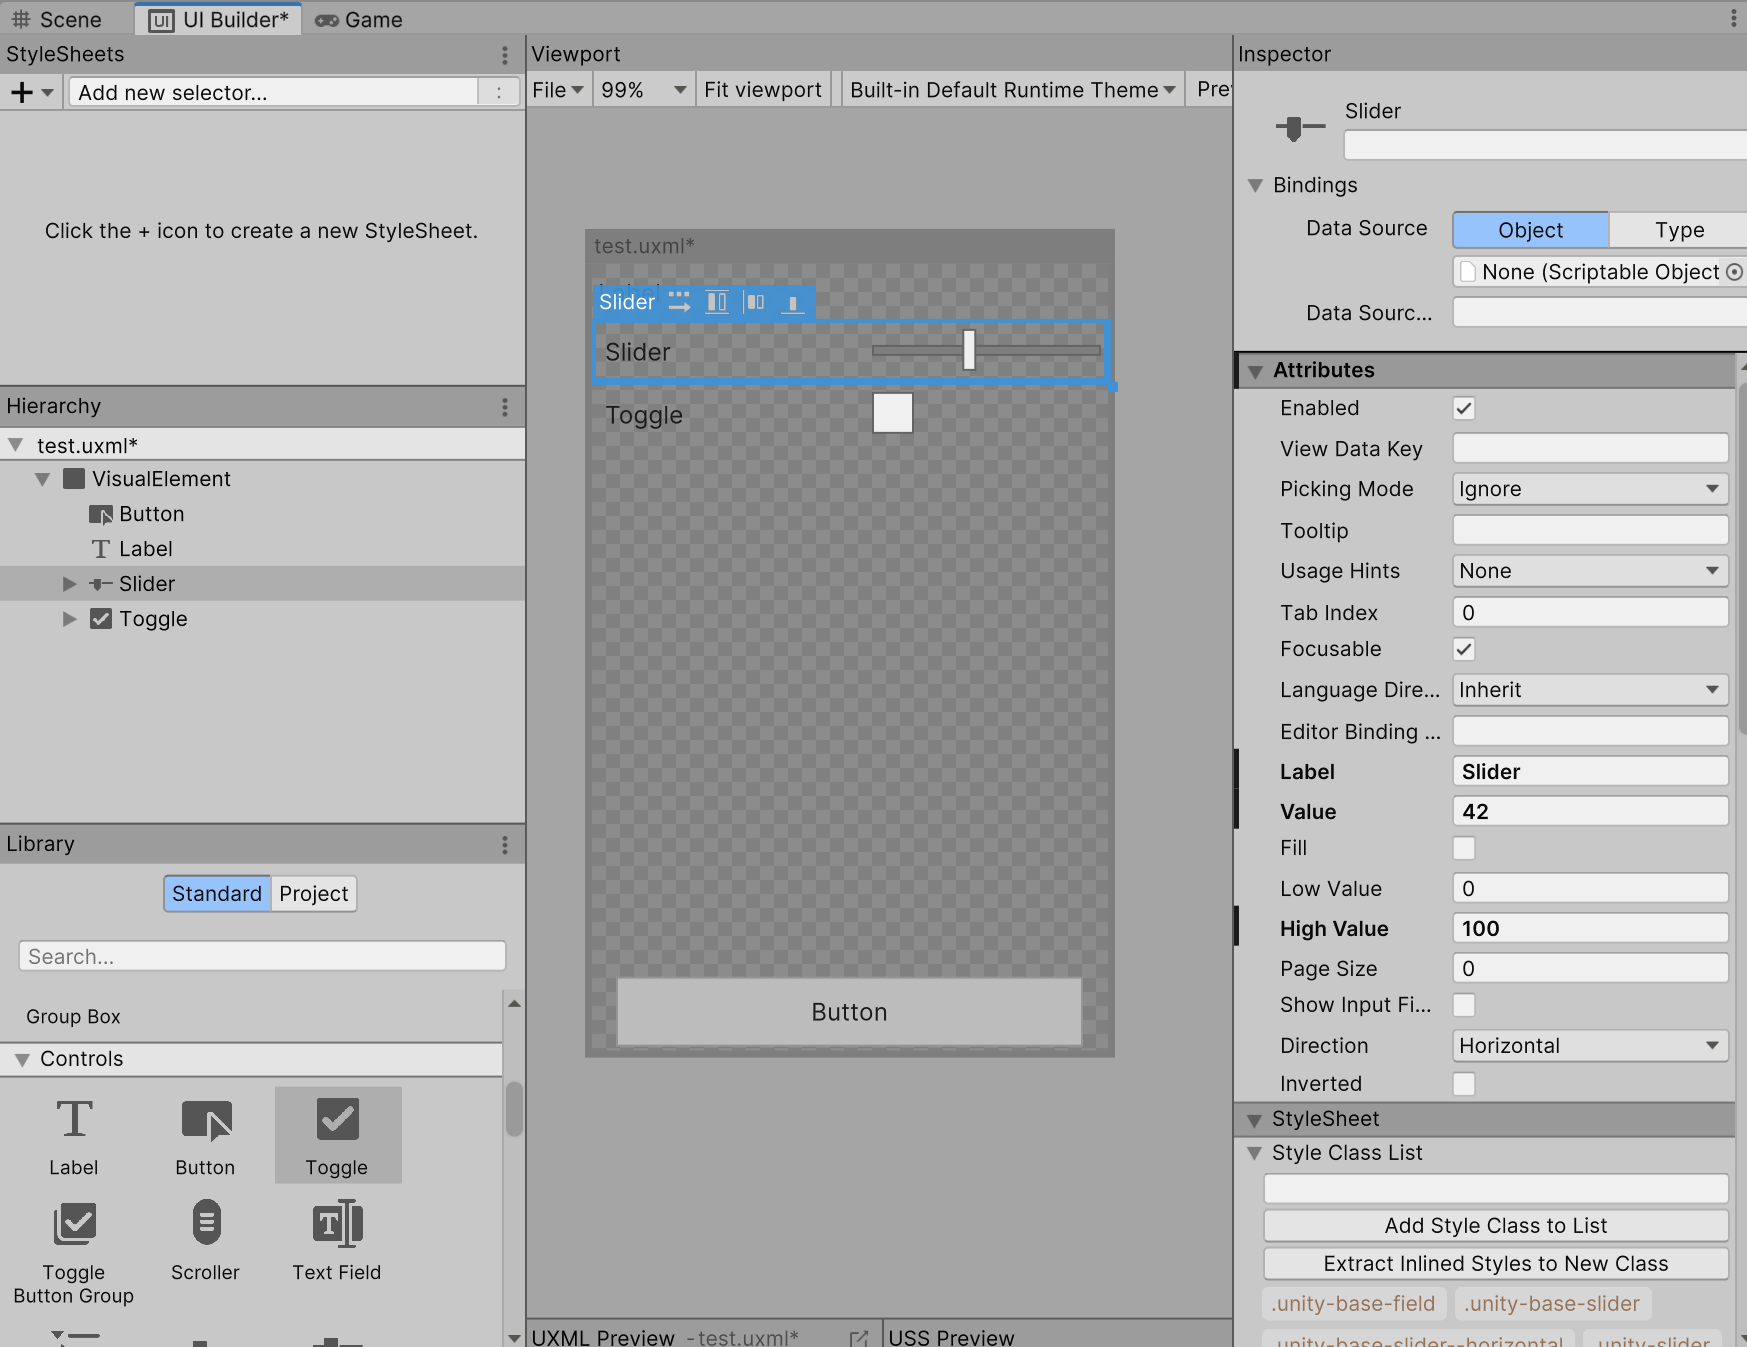Expand the Toggle item in Hierarchy

point(69,619)
